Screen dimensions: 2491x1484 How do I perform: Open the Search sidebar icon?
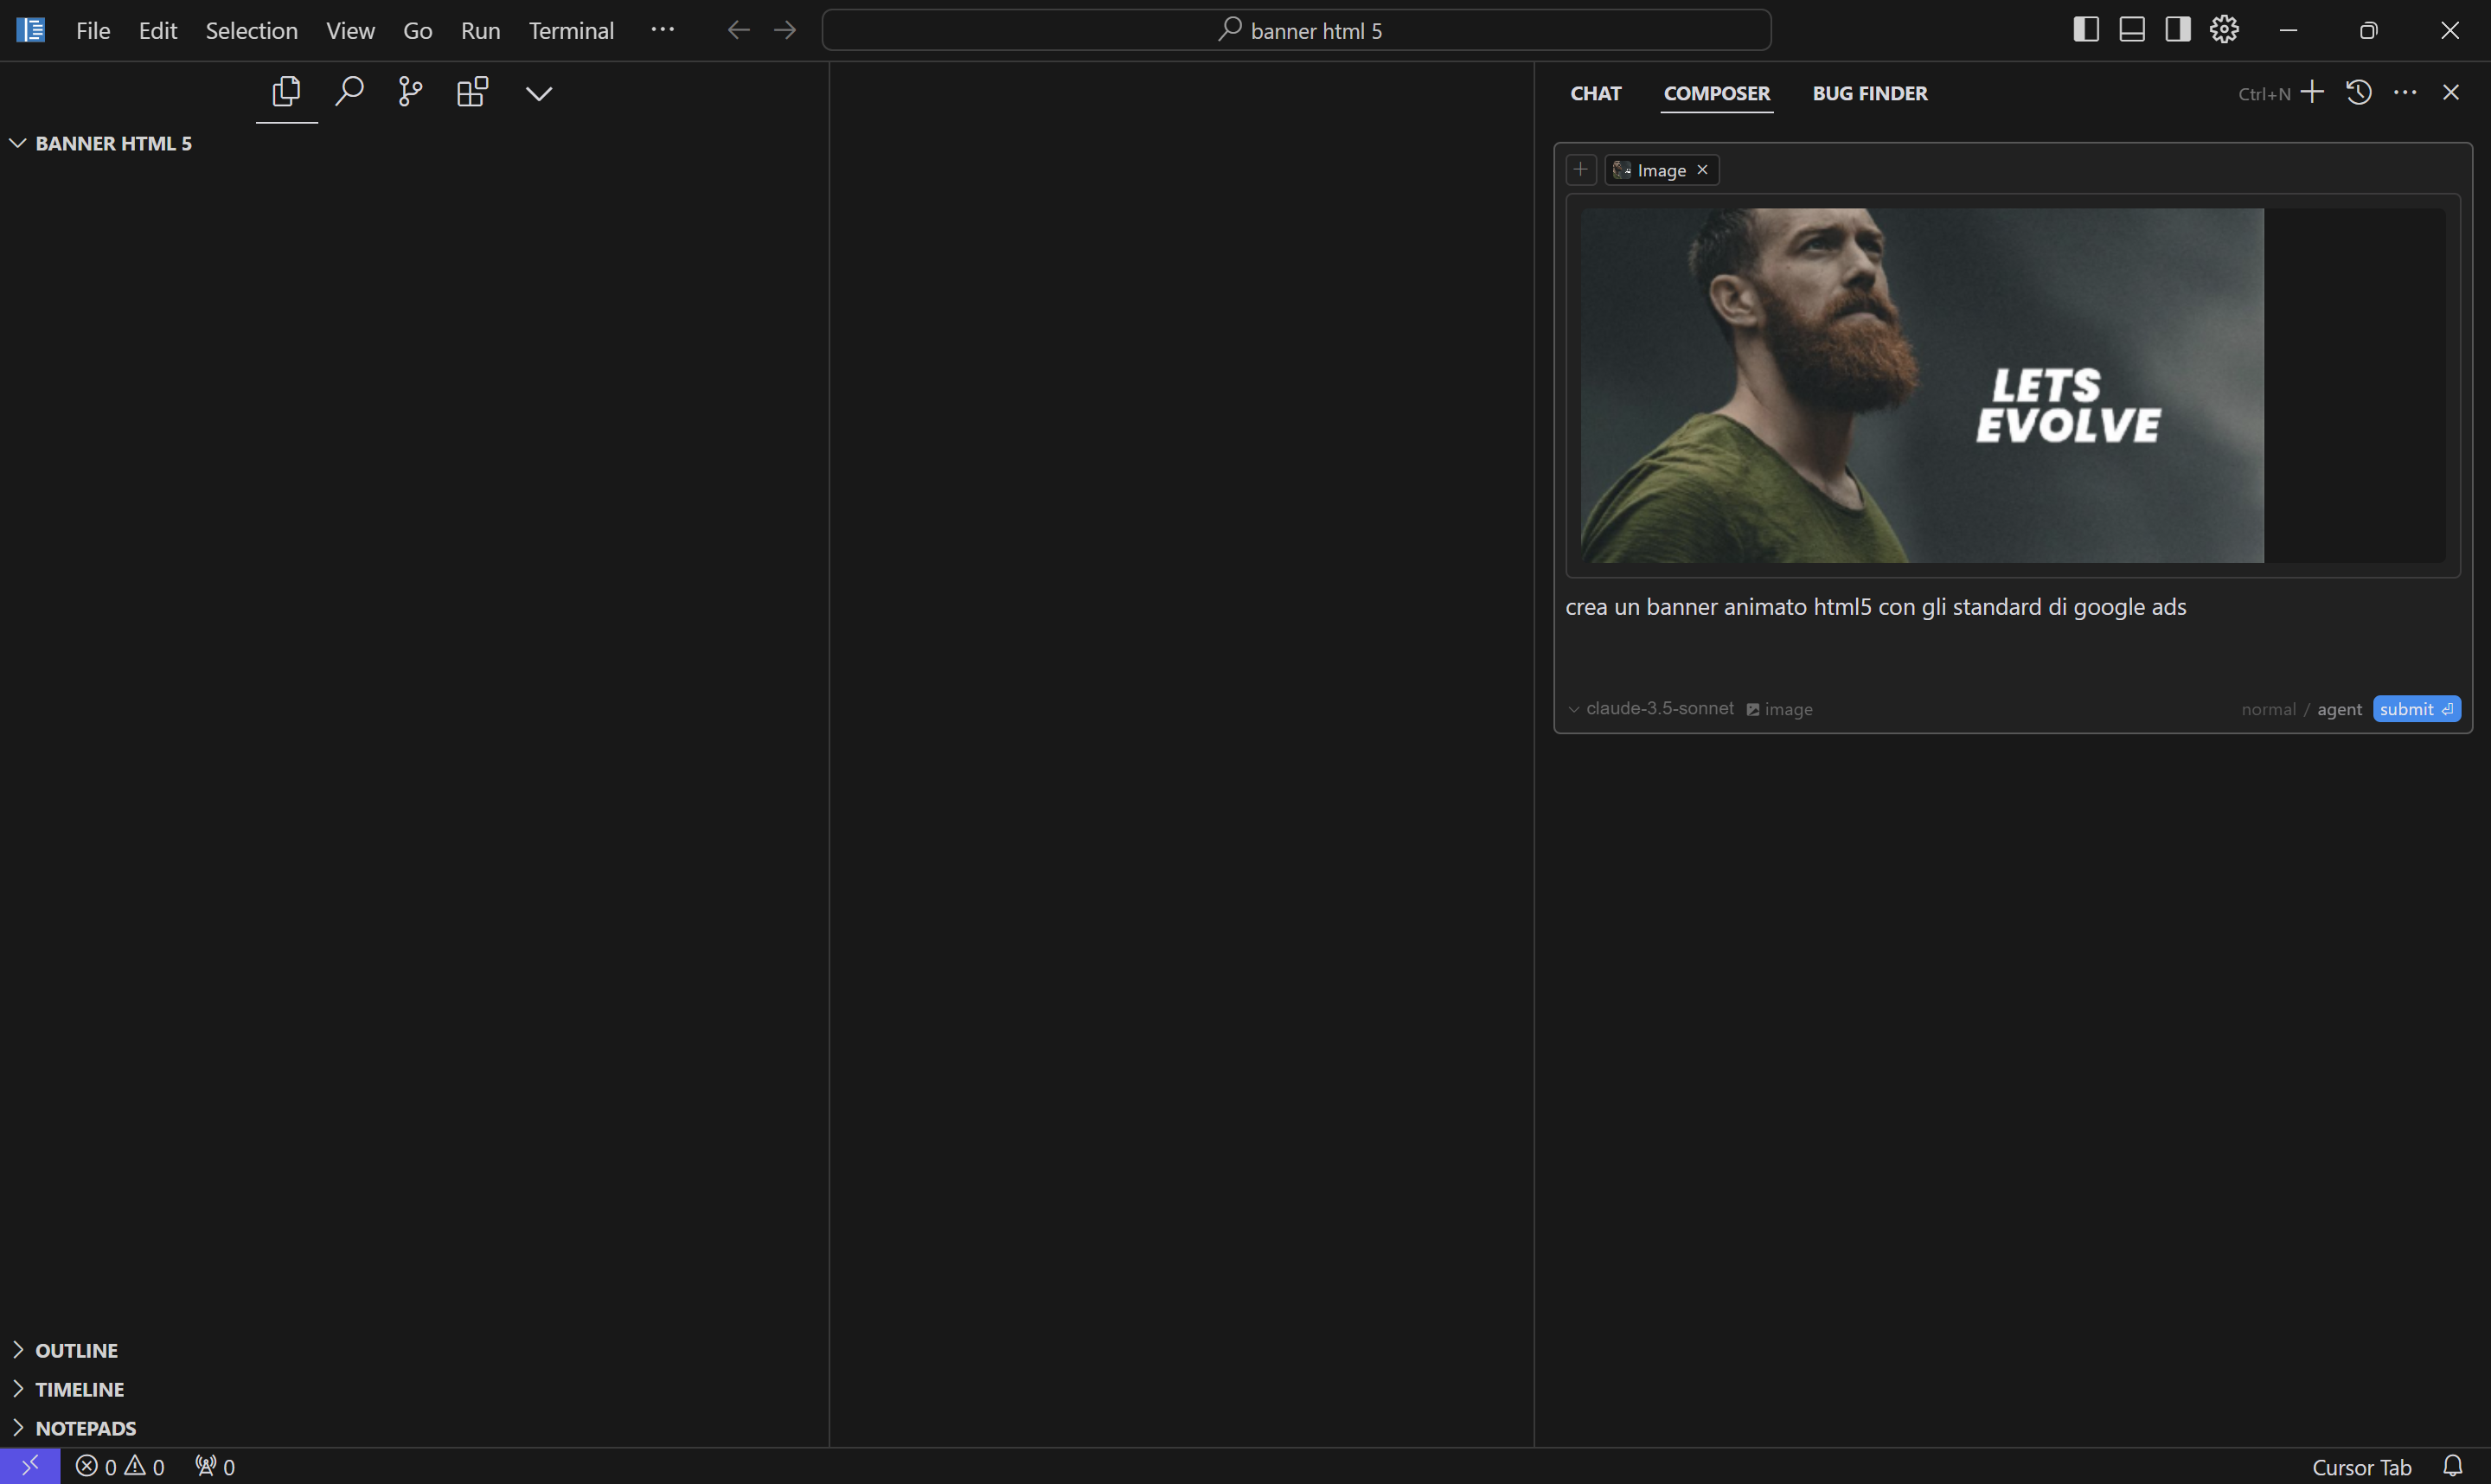[x=348, y=92]
